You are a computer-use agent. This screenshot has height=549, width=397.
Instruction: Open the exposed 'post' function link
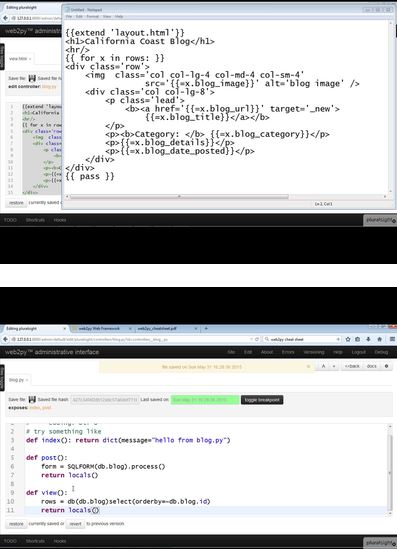coord(47,408)
